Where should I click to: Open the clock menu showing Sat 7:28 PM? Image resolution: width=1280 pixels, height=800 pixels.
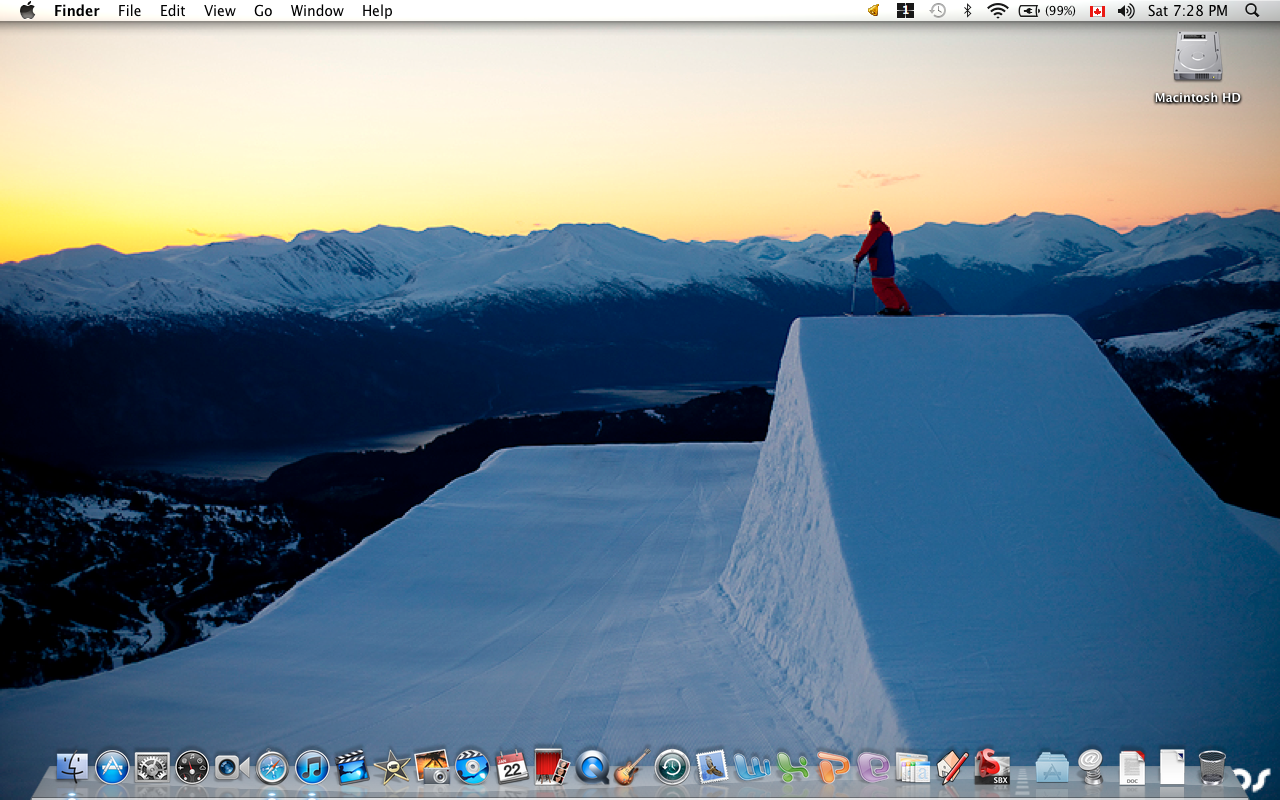(1186, 11)
